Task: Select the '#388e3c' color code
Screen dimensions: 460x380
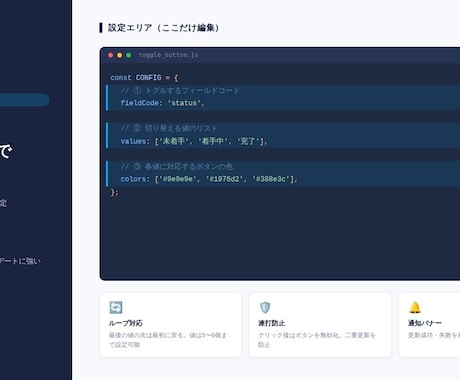Action: [271, 179]
